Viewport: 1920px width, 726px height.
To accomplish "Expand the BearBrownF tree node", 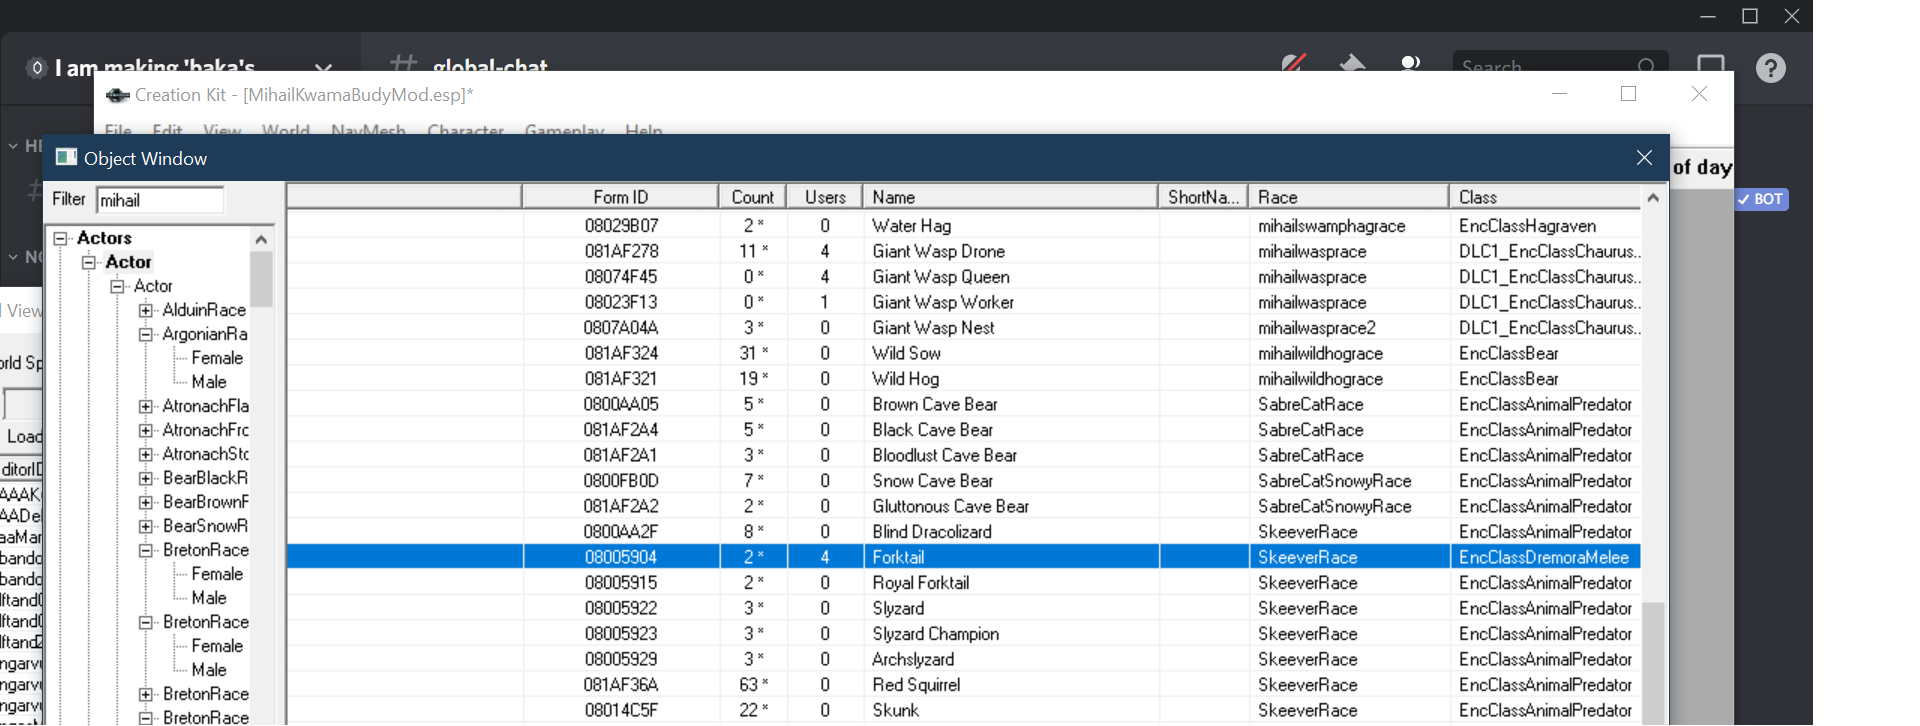I will [146, 502].
